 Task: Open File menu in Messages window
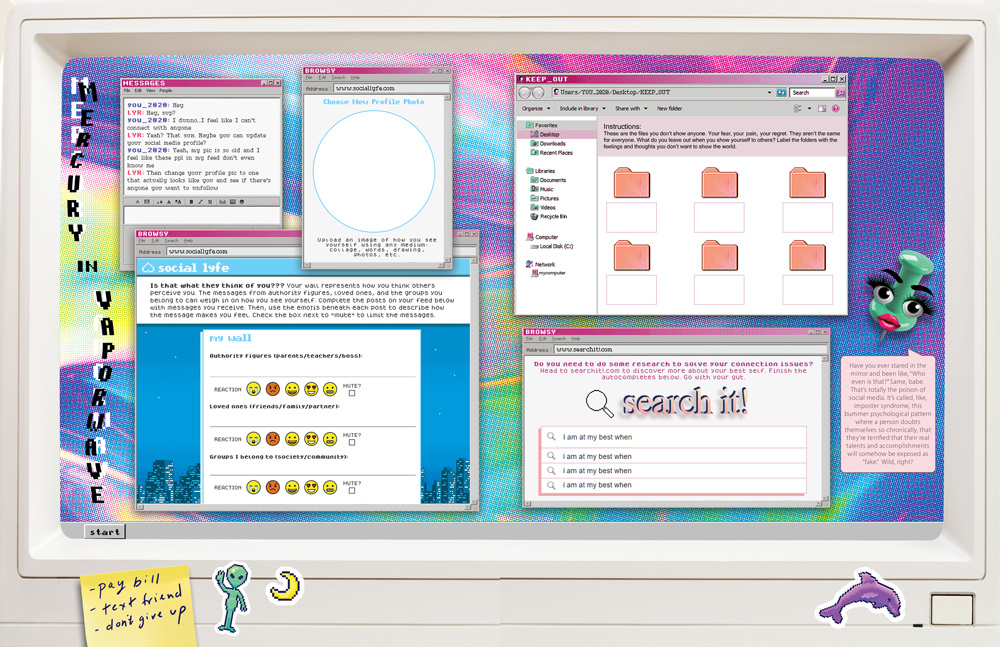[127, 91]
